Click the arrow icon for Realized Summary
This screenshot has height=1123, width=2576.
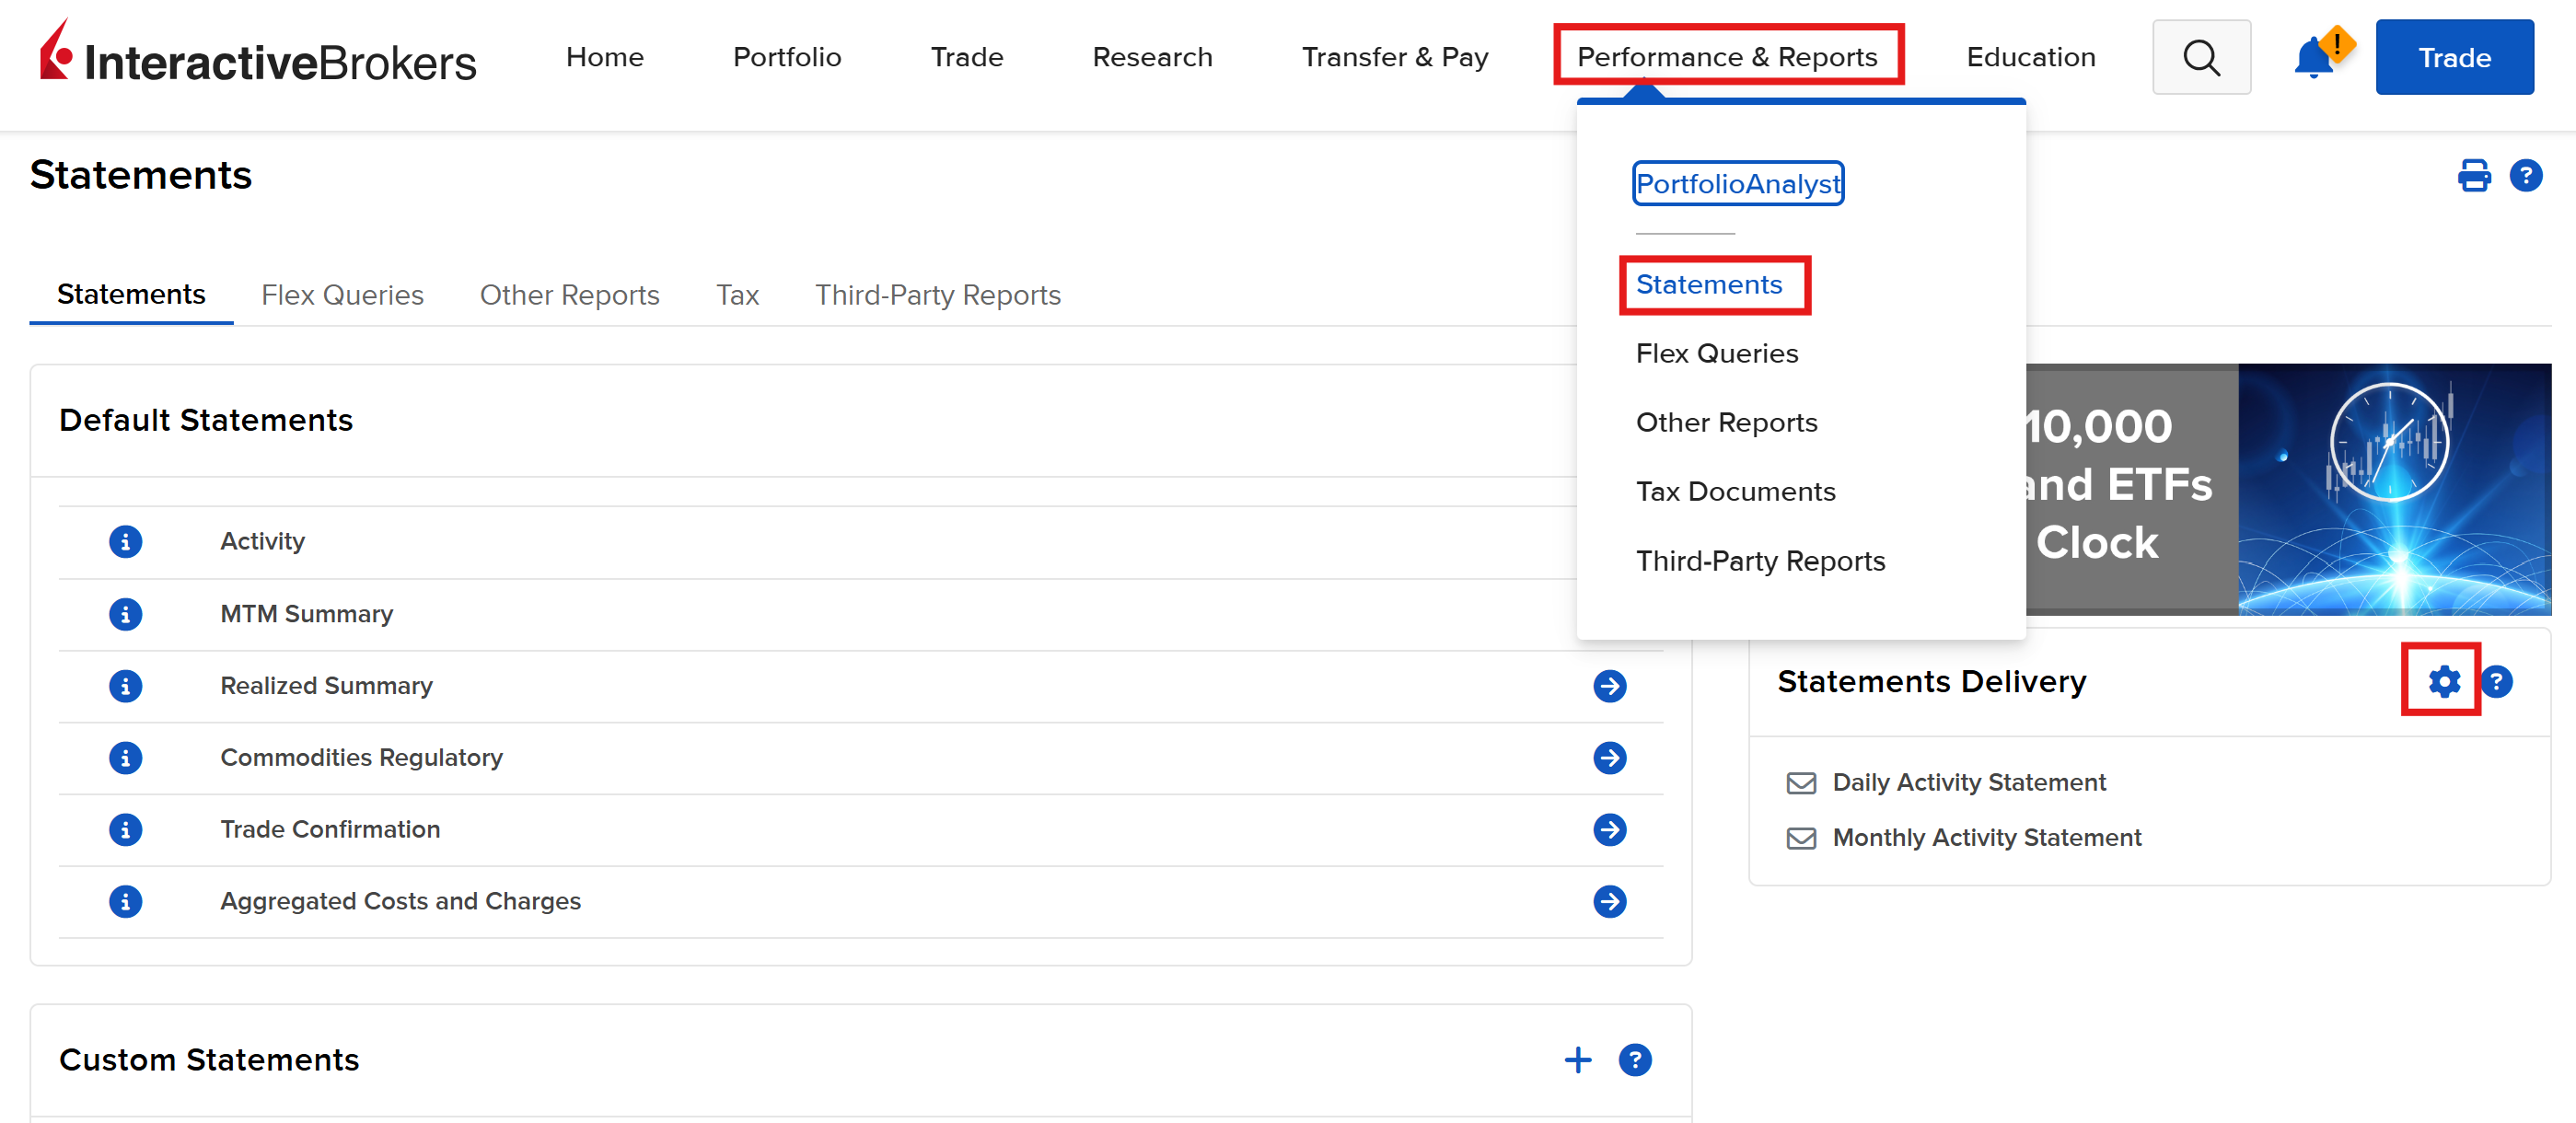1610,687
